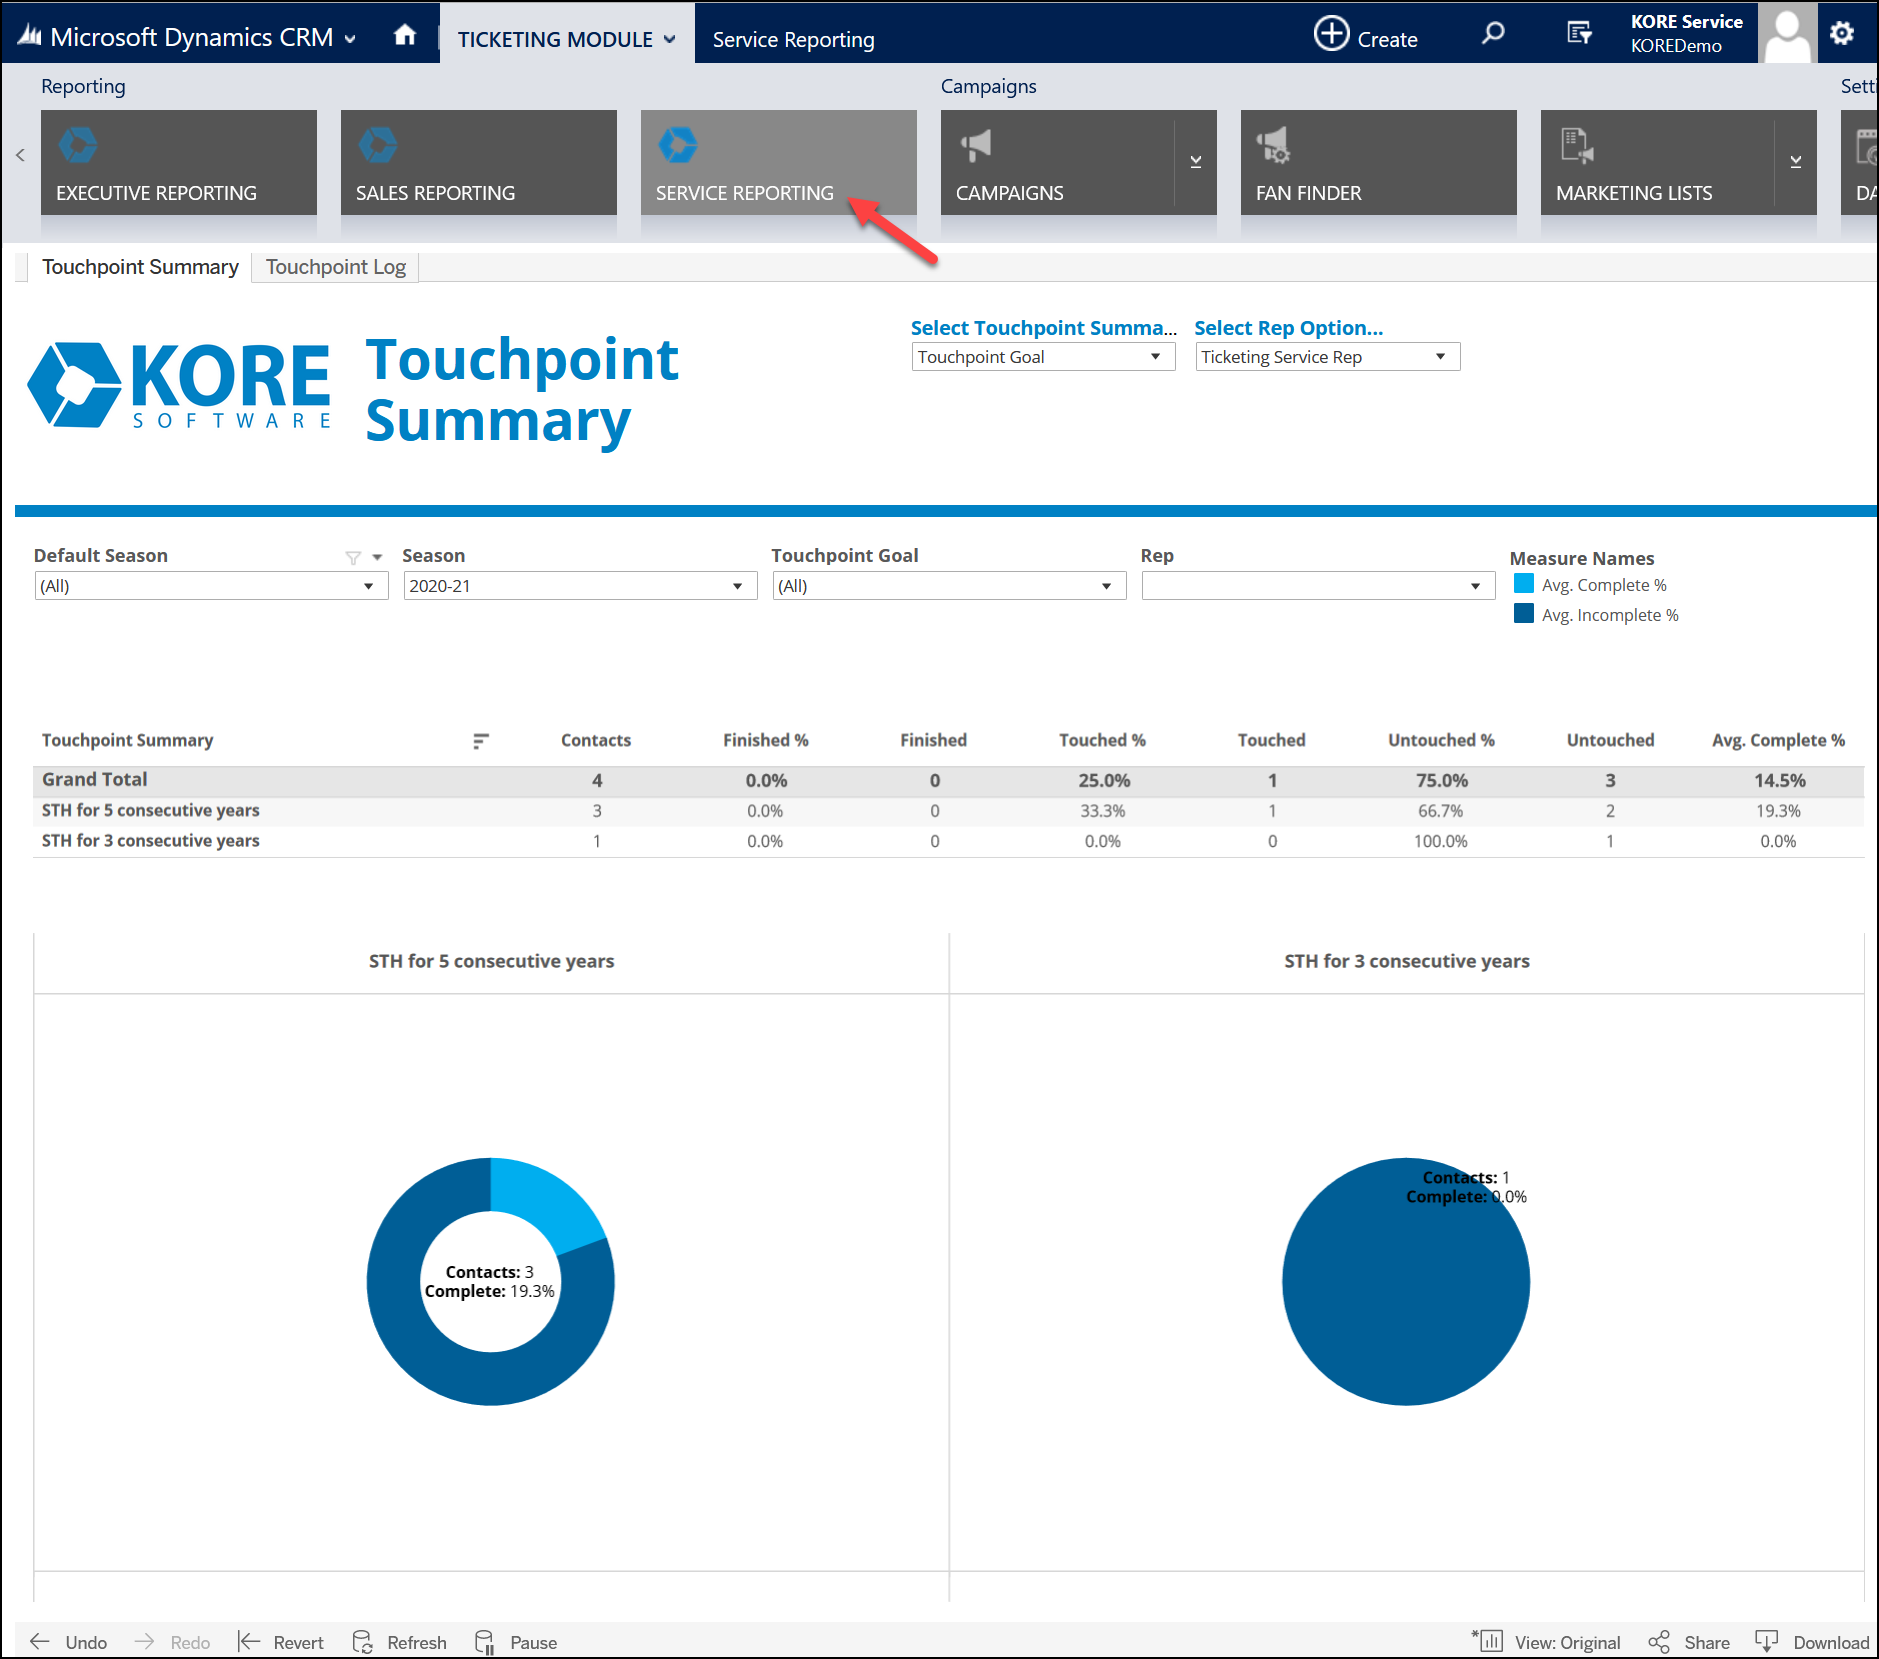Click the Refresh data icon
The image size is (1879, 1659).
click(363, 1641)
